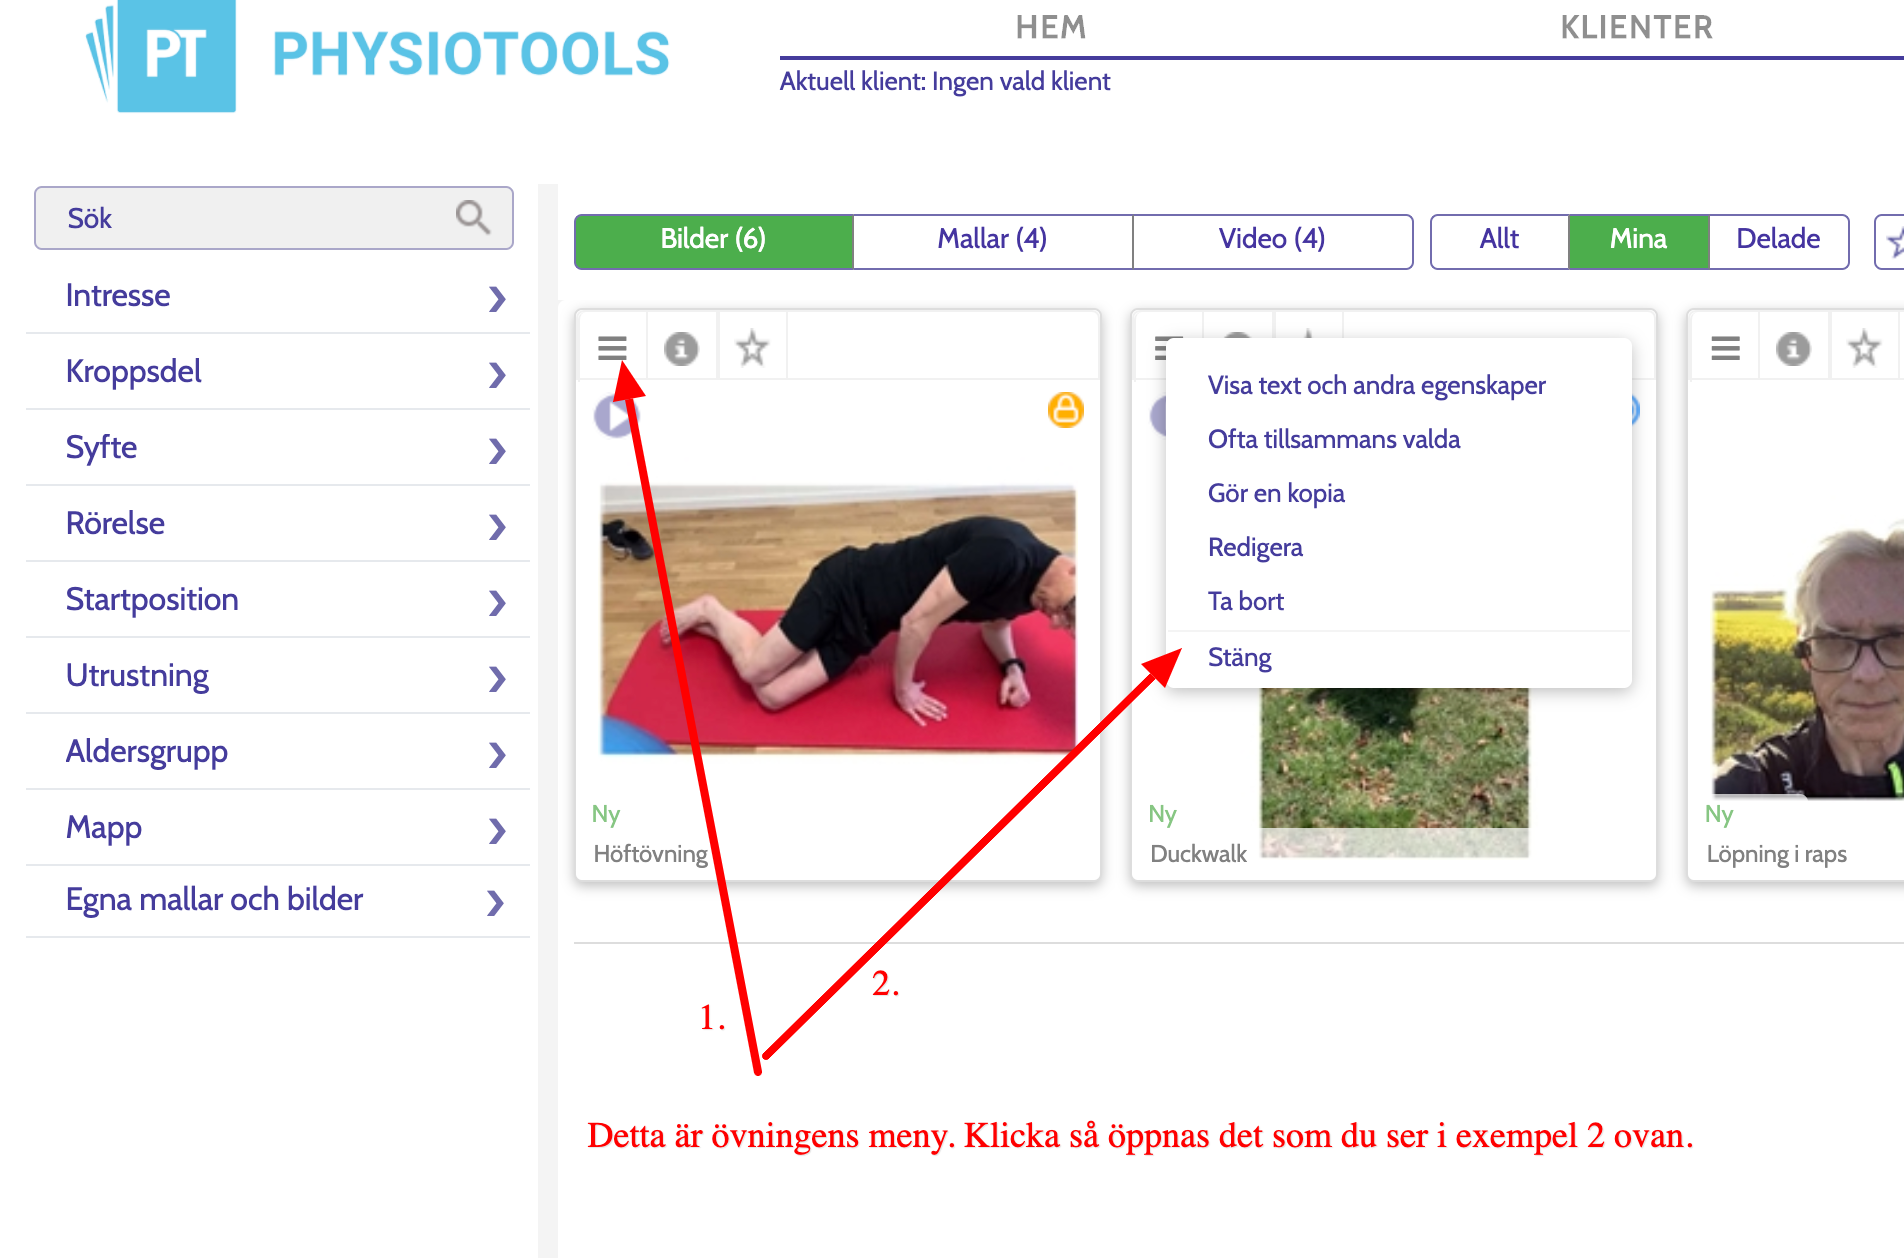Switch to the Mallar (4) tab

pos(993,241)
